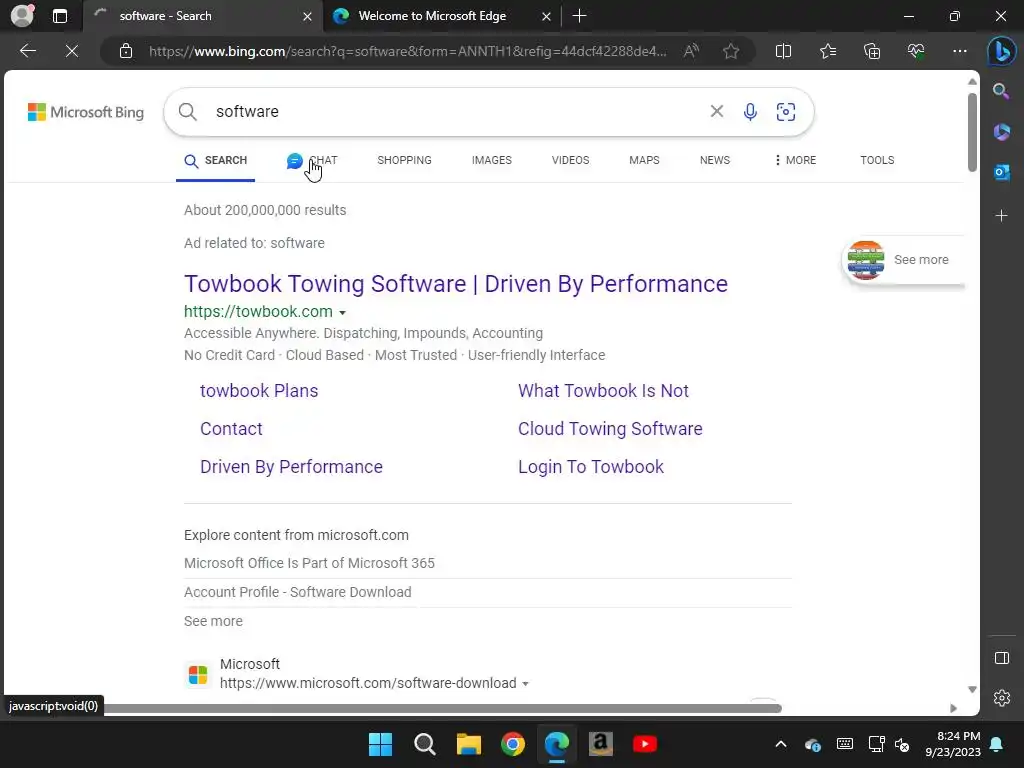Stop loading the page with X button
This screenshot has width=1024, height=768.
[x=72, y=51]
